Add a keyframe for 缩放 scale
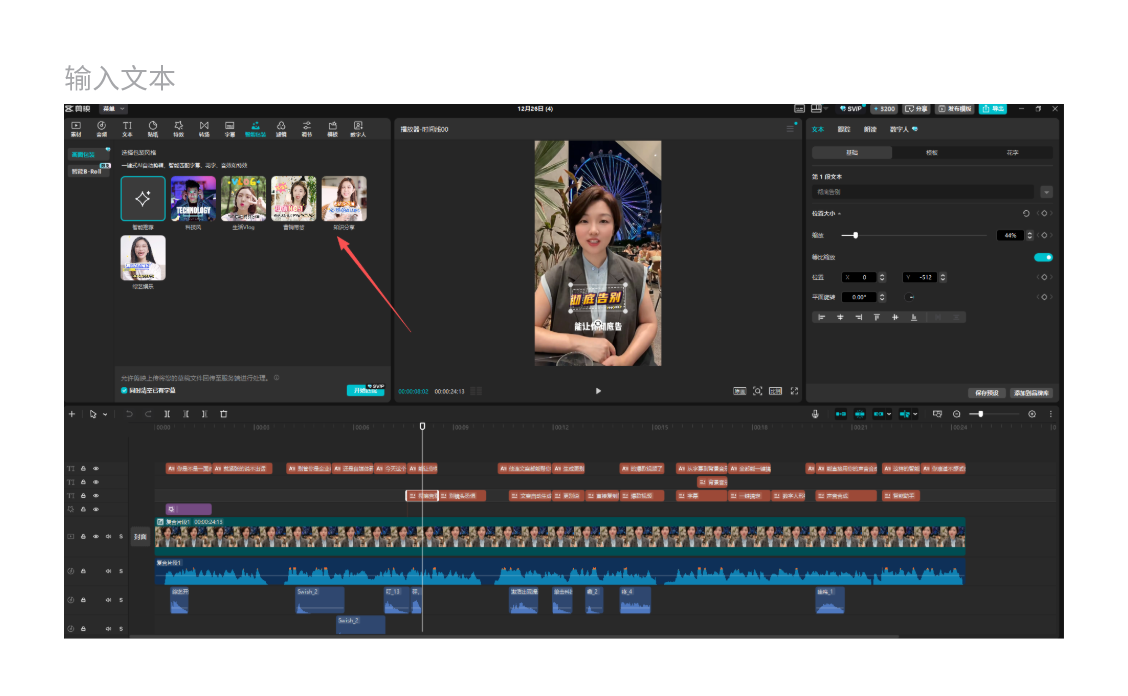 click(x=1044, y=235)
